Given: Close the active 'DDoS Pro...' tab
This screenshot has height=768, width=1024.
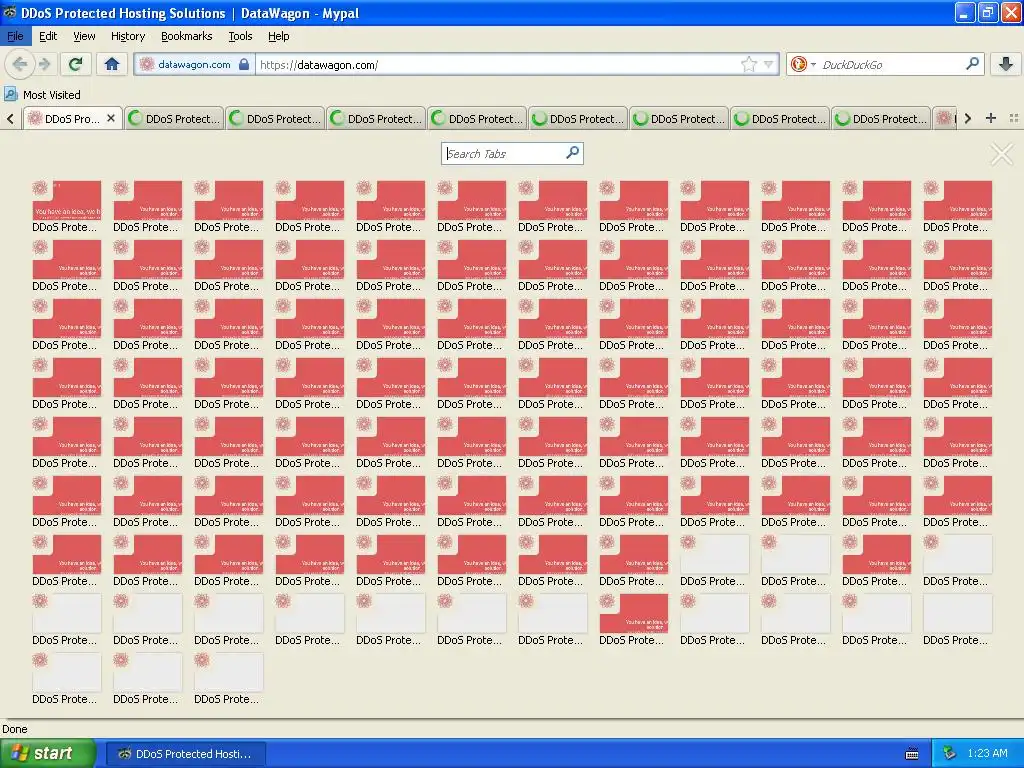Looking at the screenshot, I should tap(111, 118).
